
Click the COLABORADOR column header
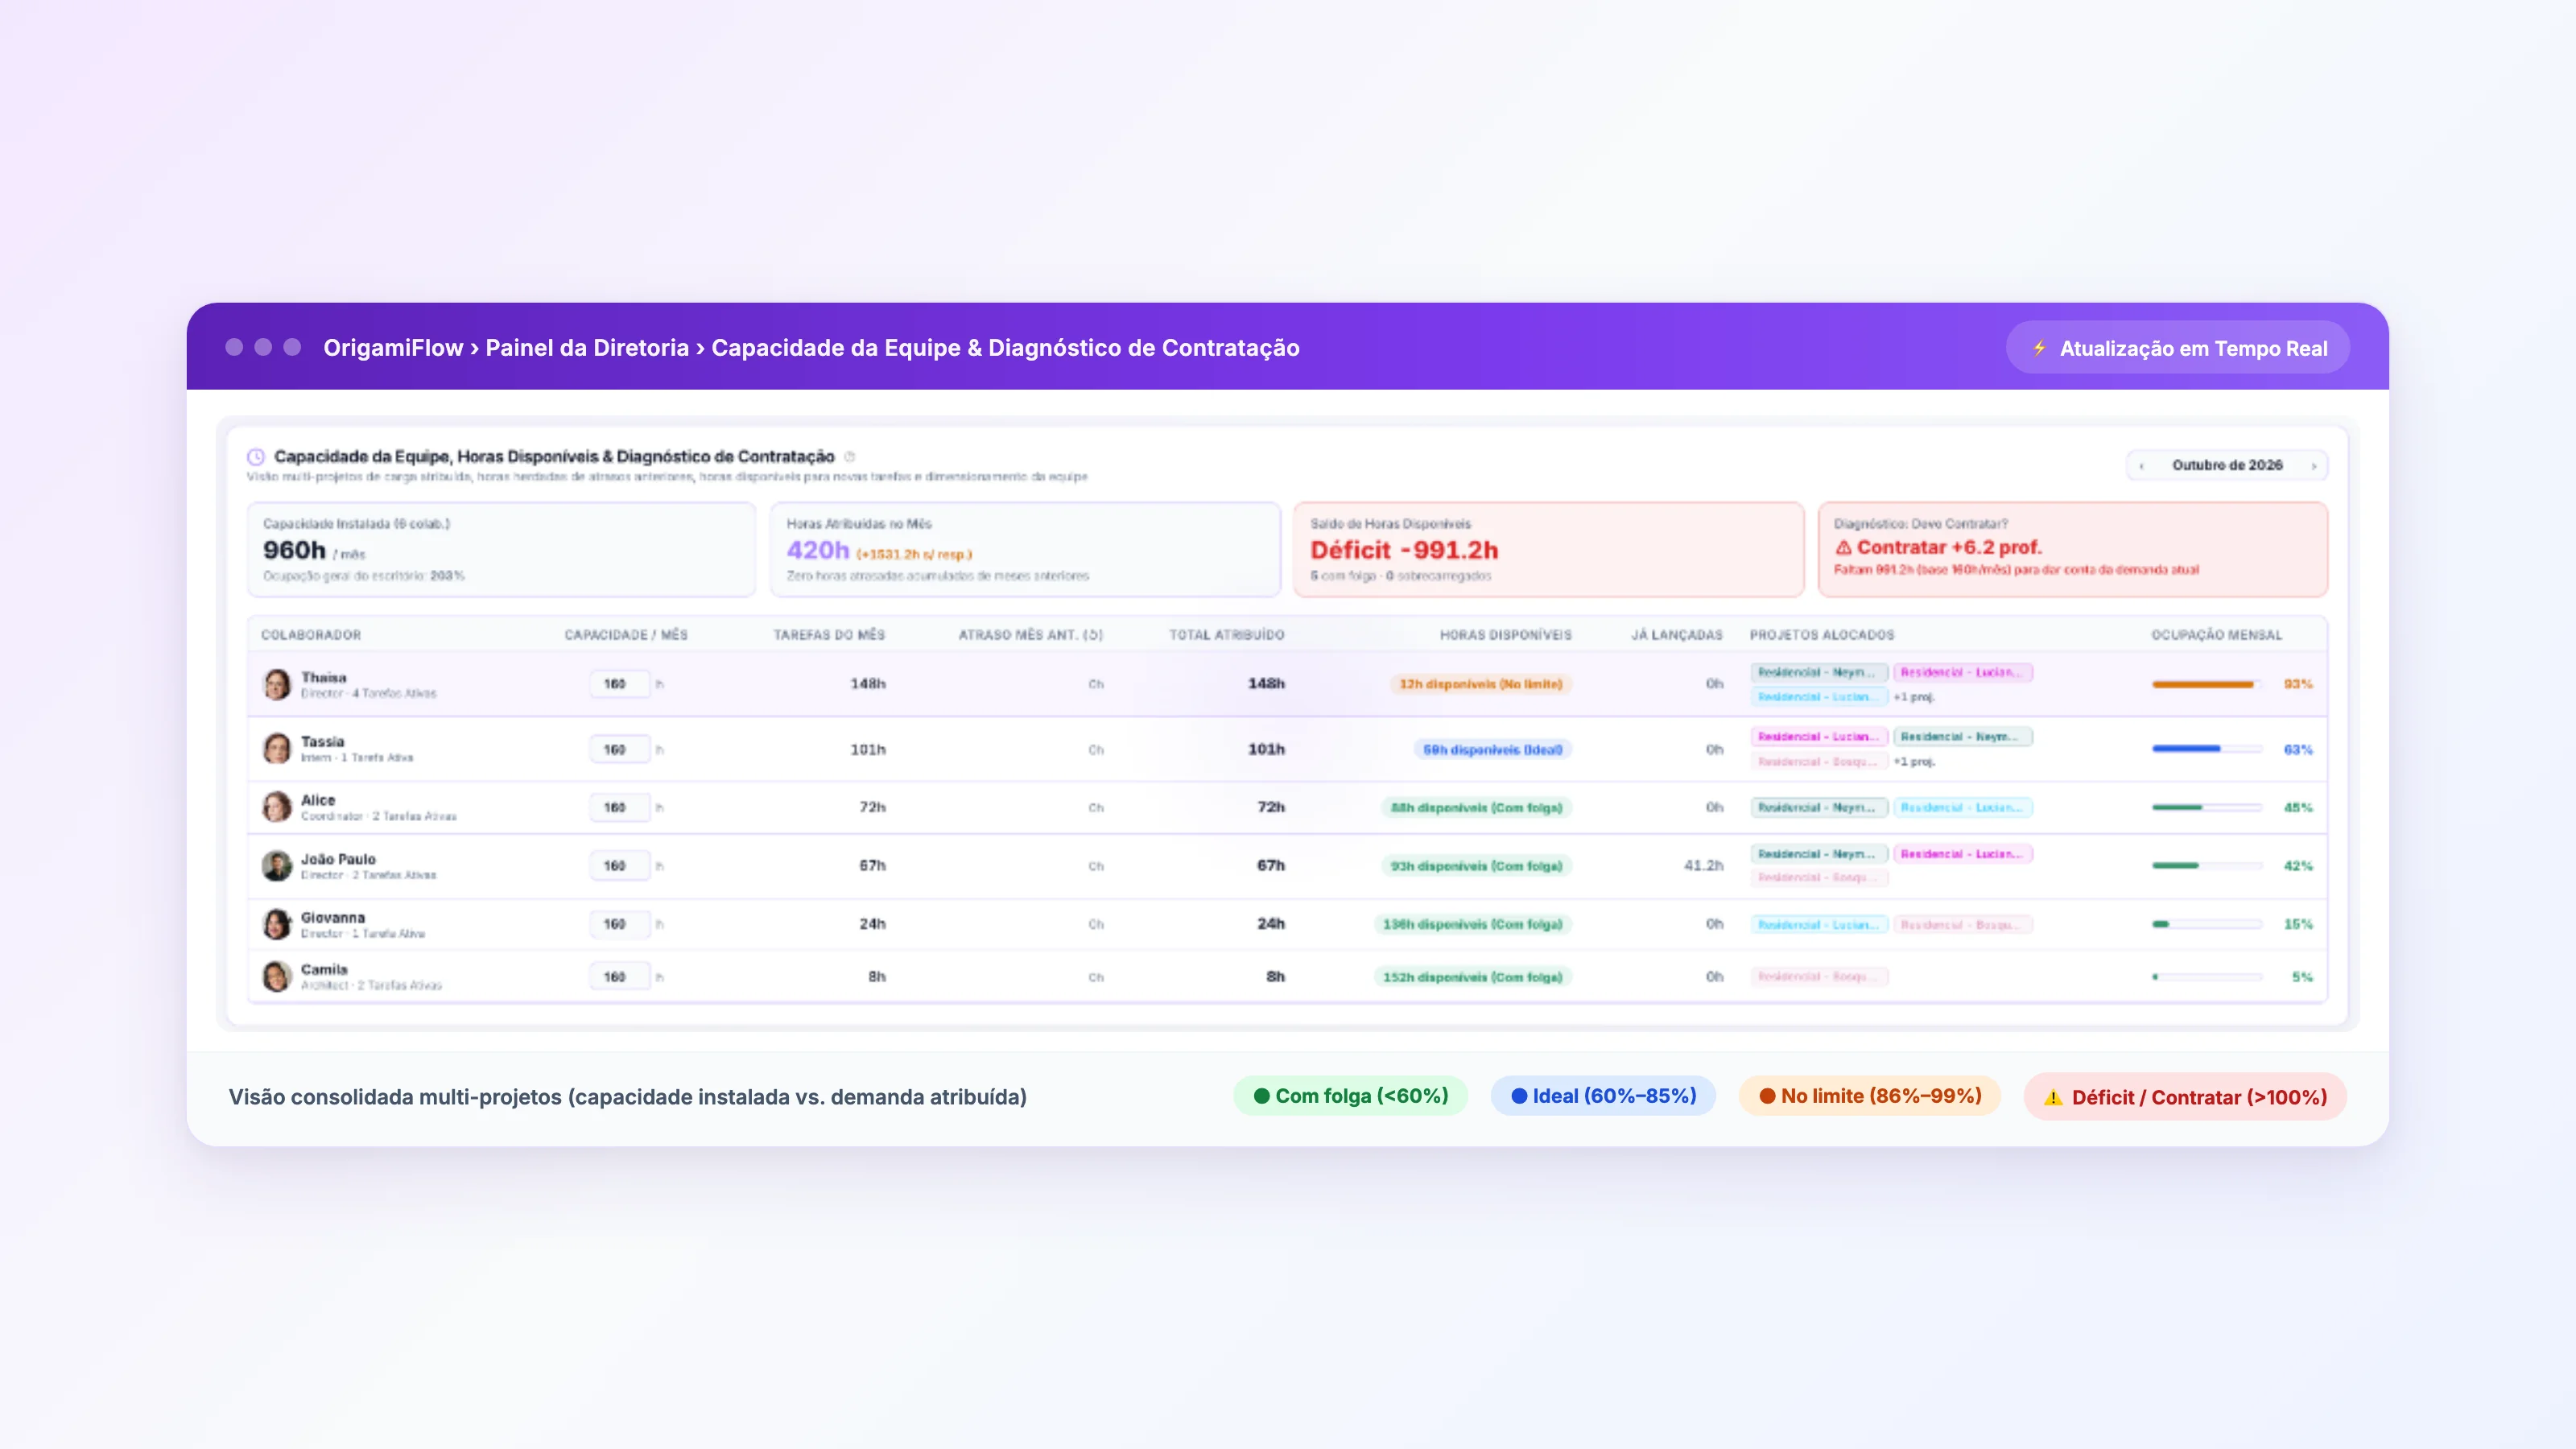click(311, 635)
